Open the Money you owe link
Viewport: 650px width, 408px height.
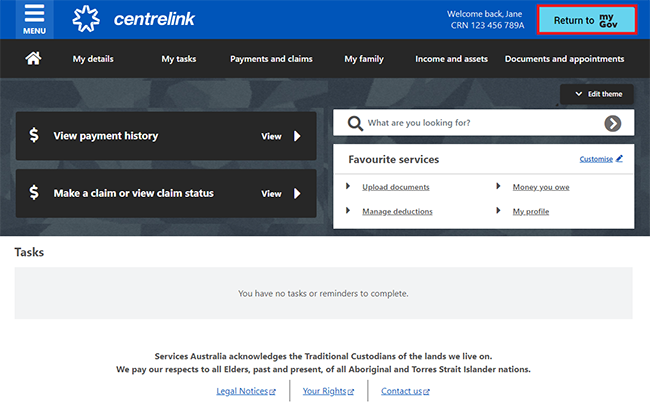point(540,187)
